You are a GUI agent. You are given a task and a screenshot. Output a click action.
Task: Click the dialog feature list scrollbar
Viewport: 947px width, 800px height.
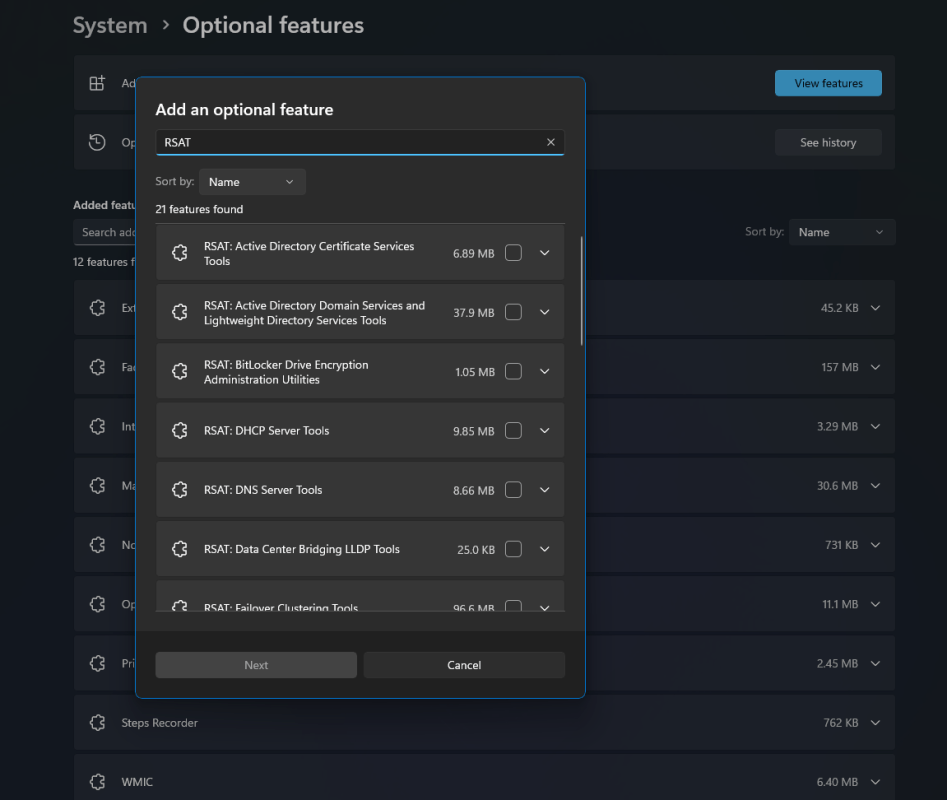[582, 290]
